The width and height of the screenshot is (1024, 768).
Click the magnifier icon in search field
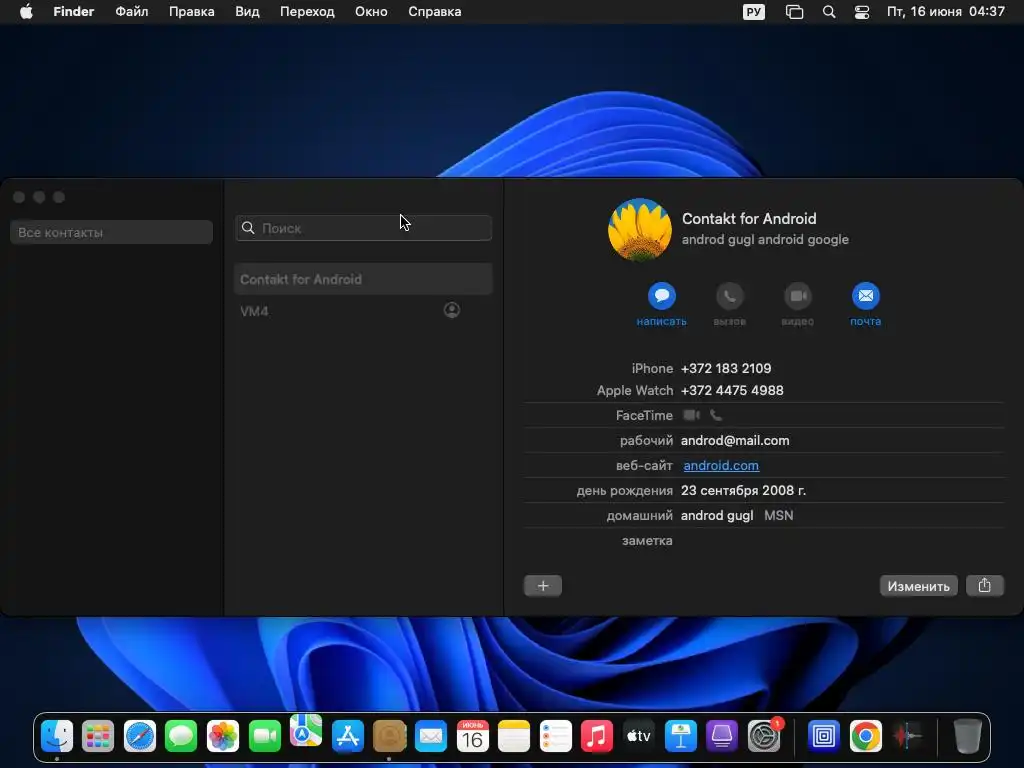click(x=248, y=228)
